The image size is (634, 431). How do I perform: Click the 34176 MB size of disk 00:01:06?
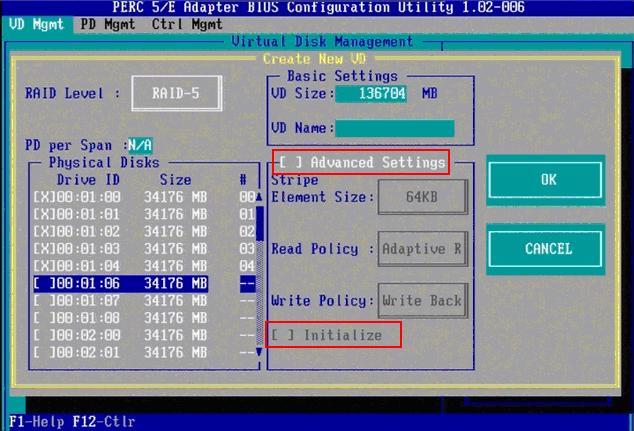click(x=176, y=283)
